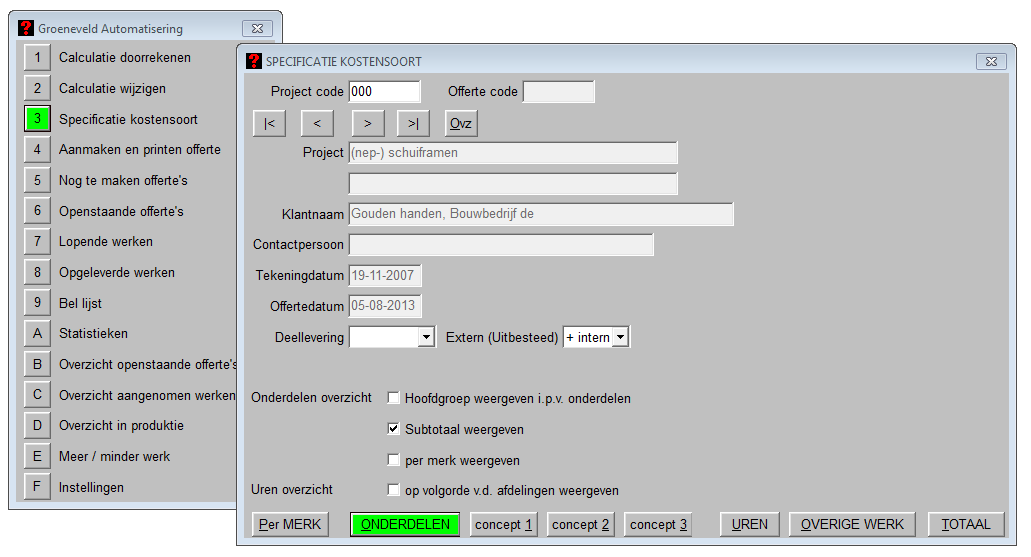
Task: Enable op volgorde v.d. afdelingen checkbox
Action: click(394, 490)
